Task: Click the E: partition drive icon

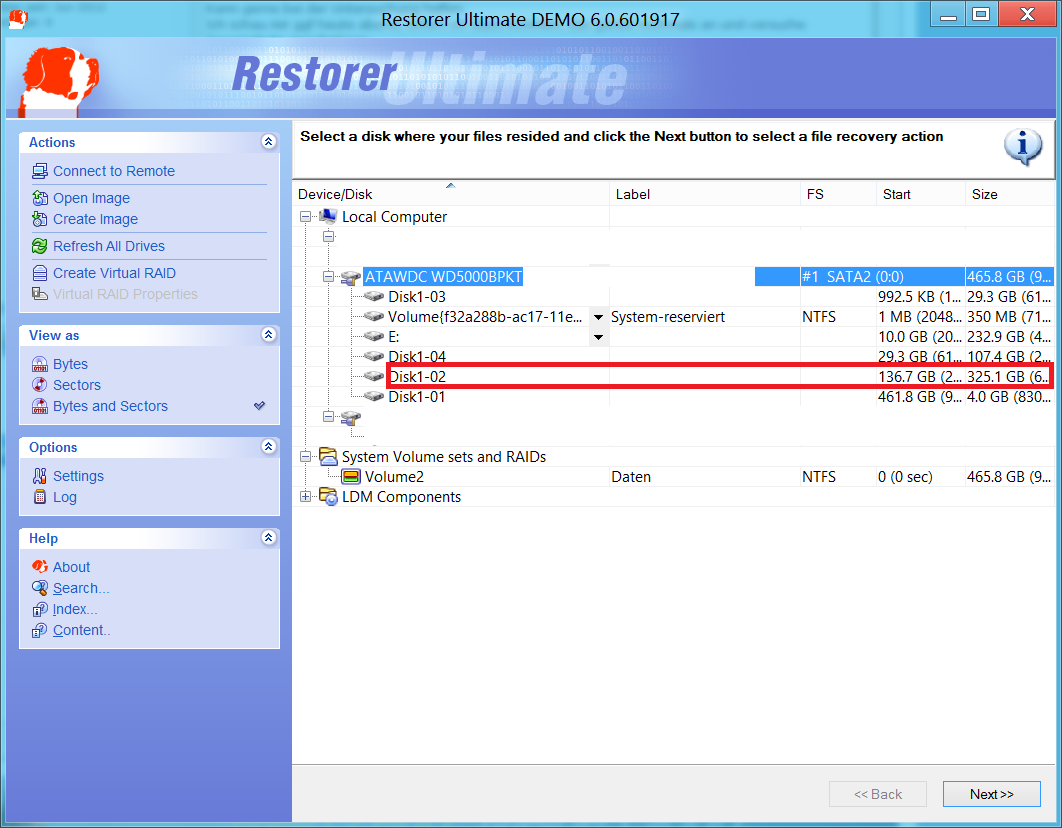Action: click(373, 336)
